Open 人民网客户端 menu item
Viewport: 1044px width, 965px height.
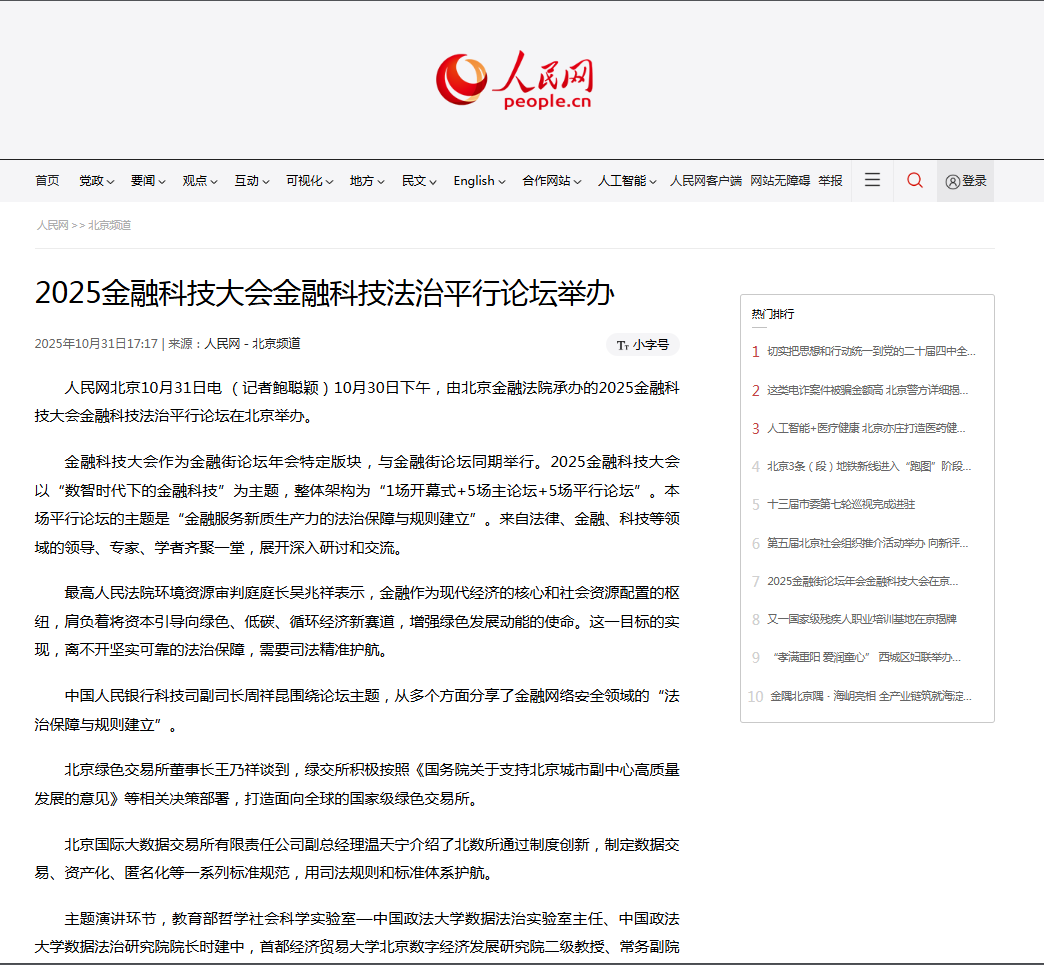point(705,181)
